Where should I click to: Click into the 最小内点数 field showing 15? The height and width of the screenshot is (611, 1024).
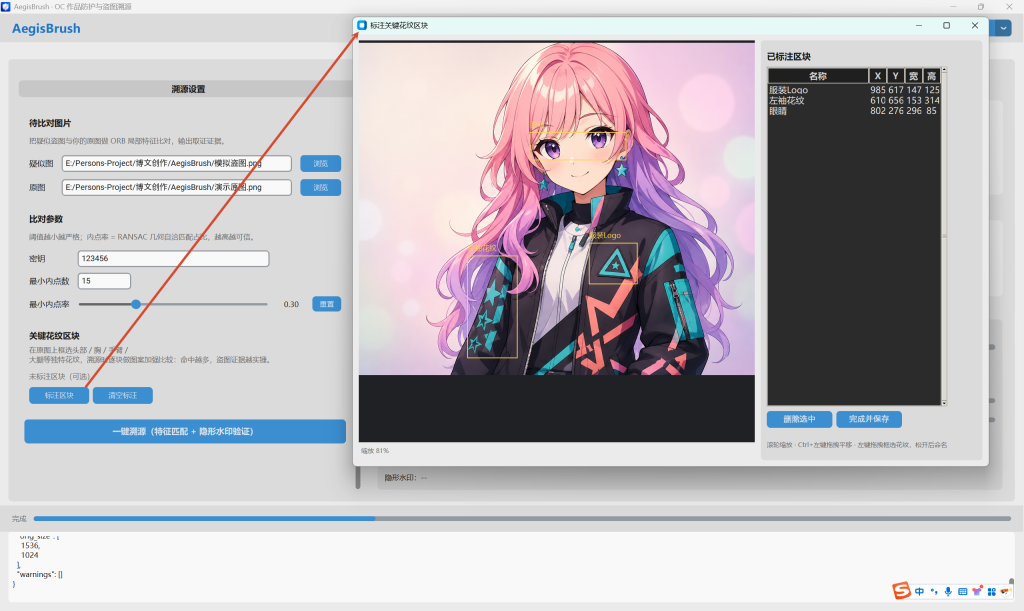coord(104,281)
